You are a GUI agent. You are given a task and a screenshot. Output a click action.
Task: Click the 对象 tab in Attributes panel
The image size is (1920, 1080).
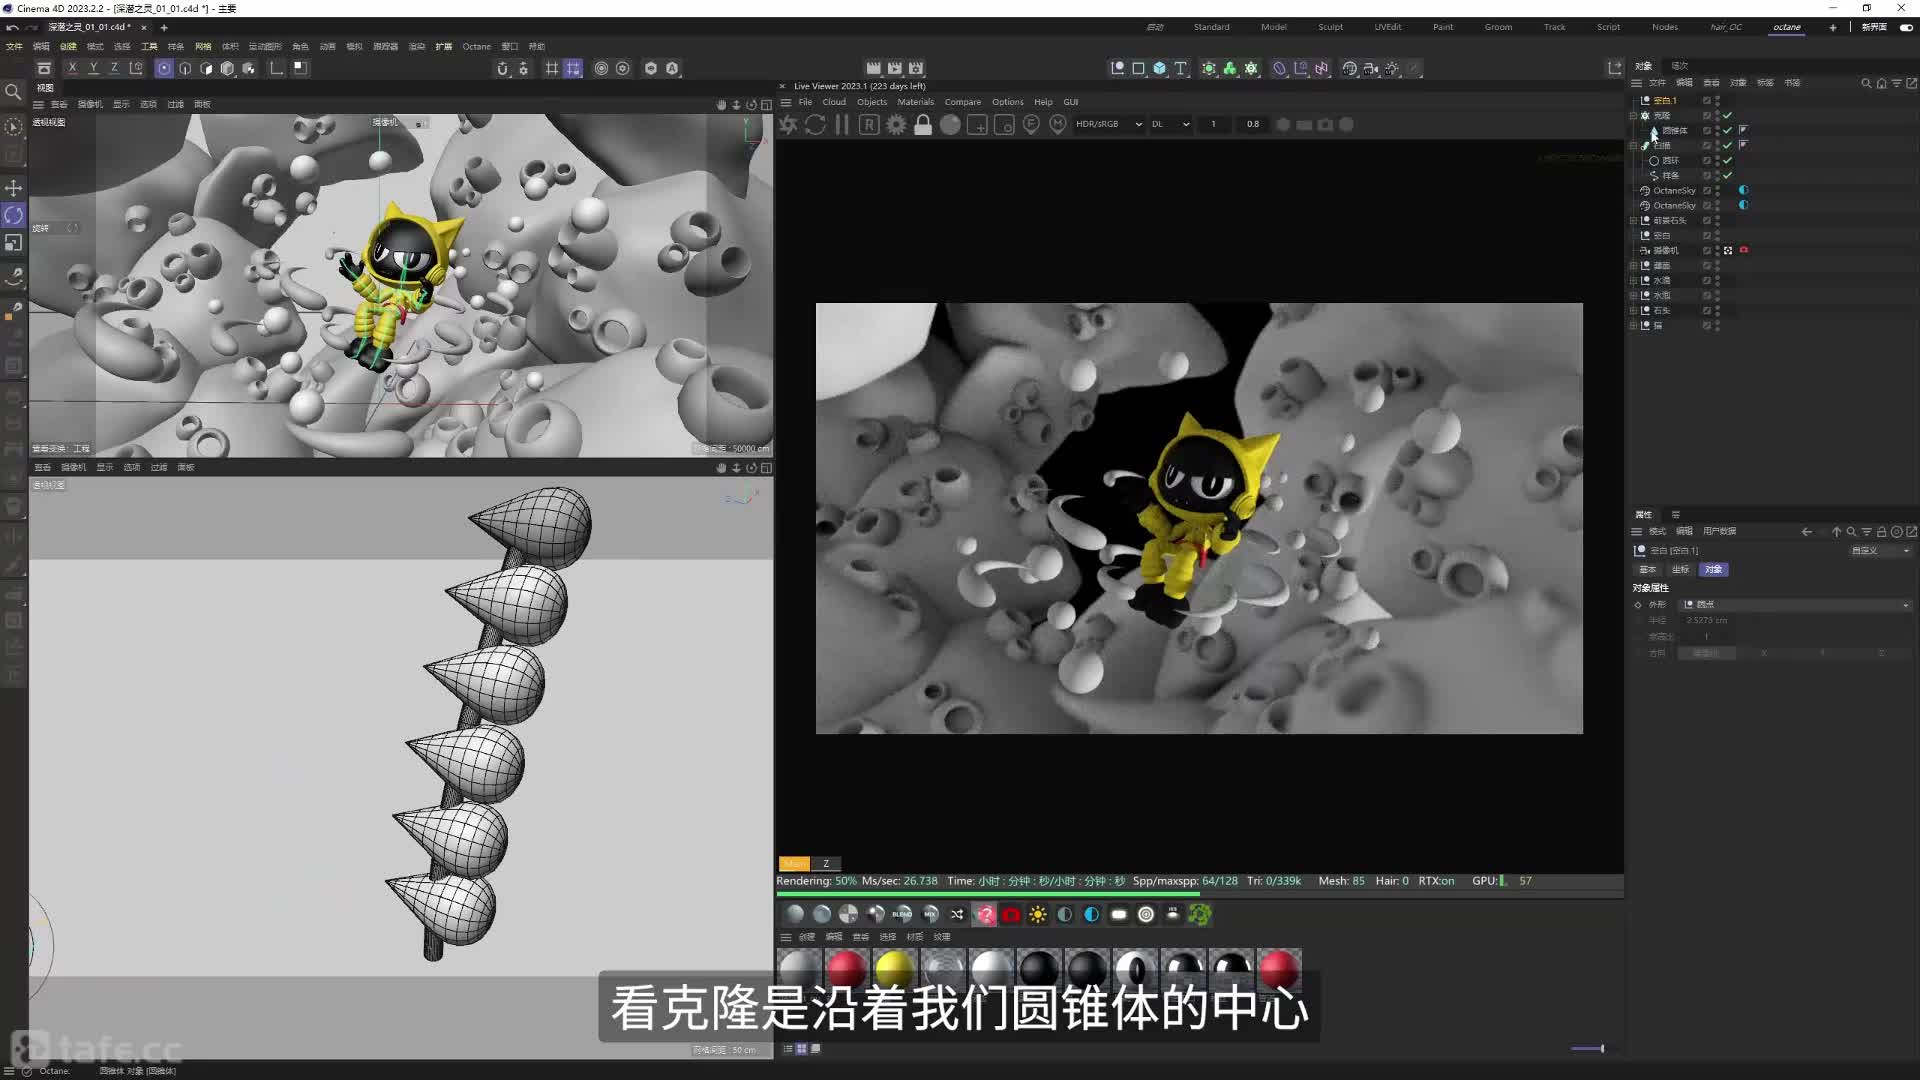pos(1713,569)
